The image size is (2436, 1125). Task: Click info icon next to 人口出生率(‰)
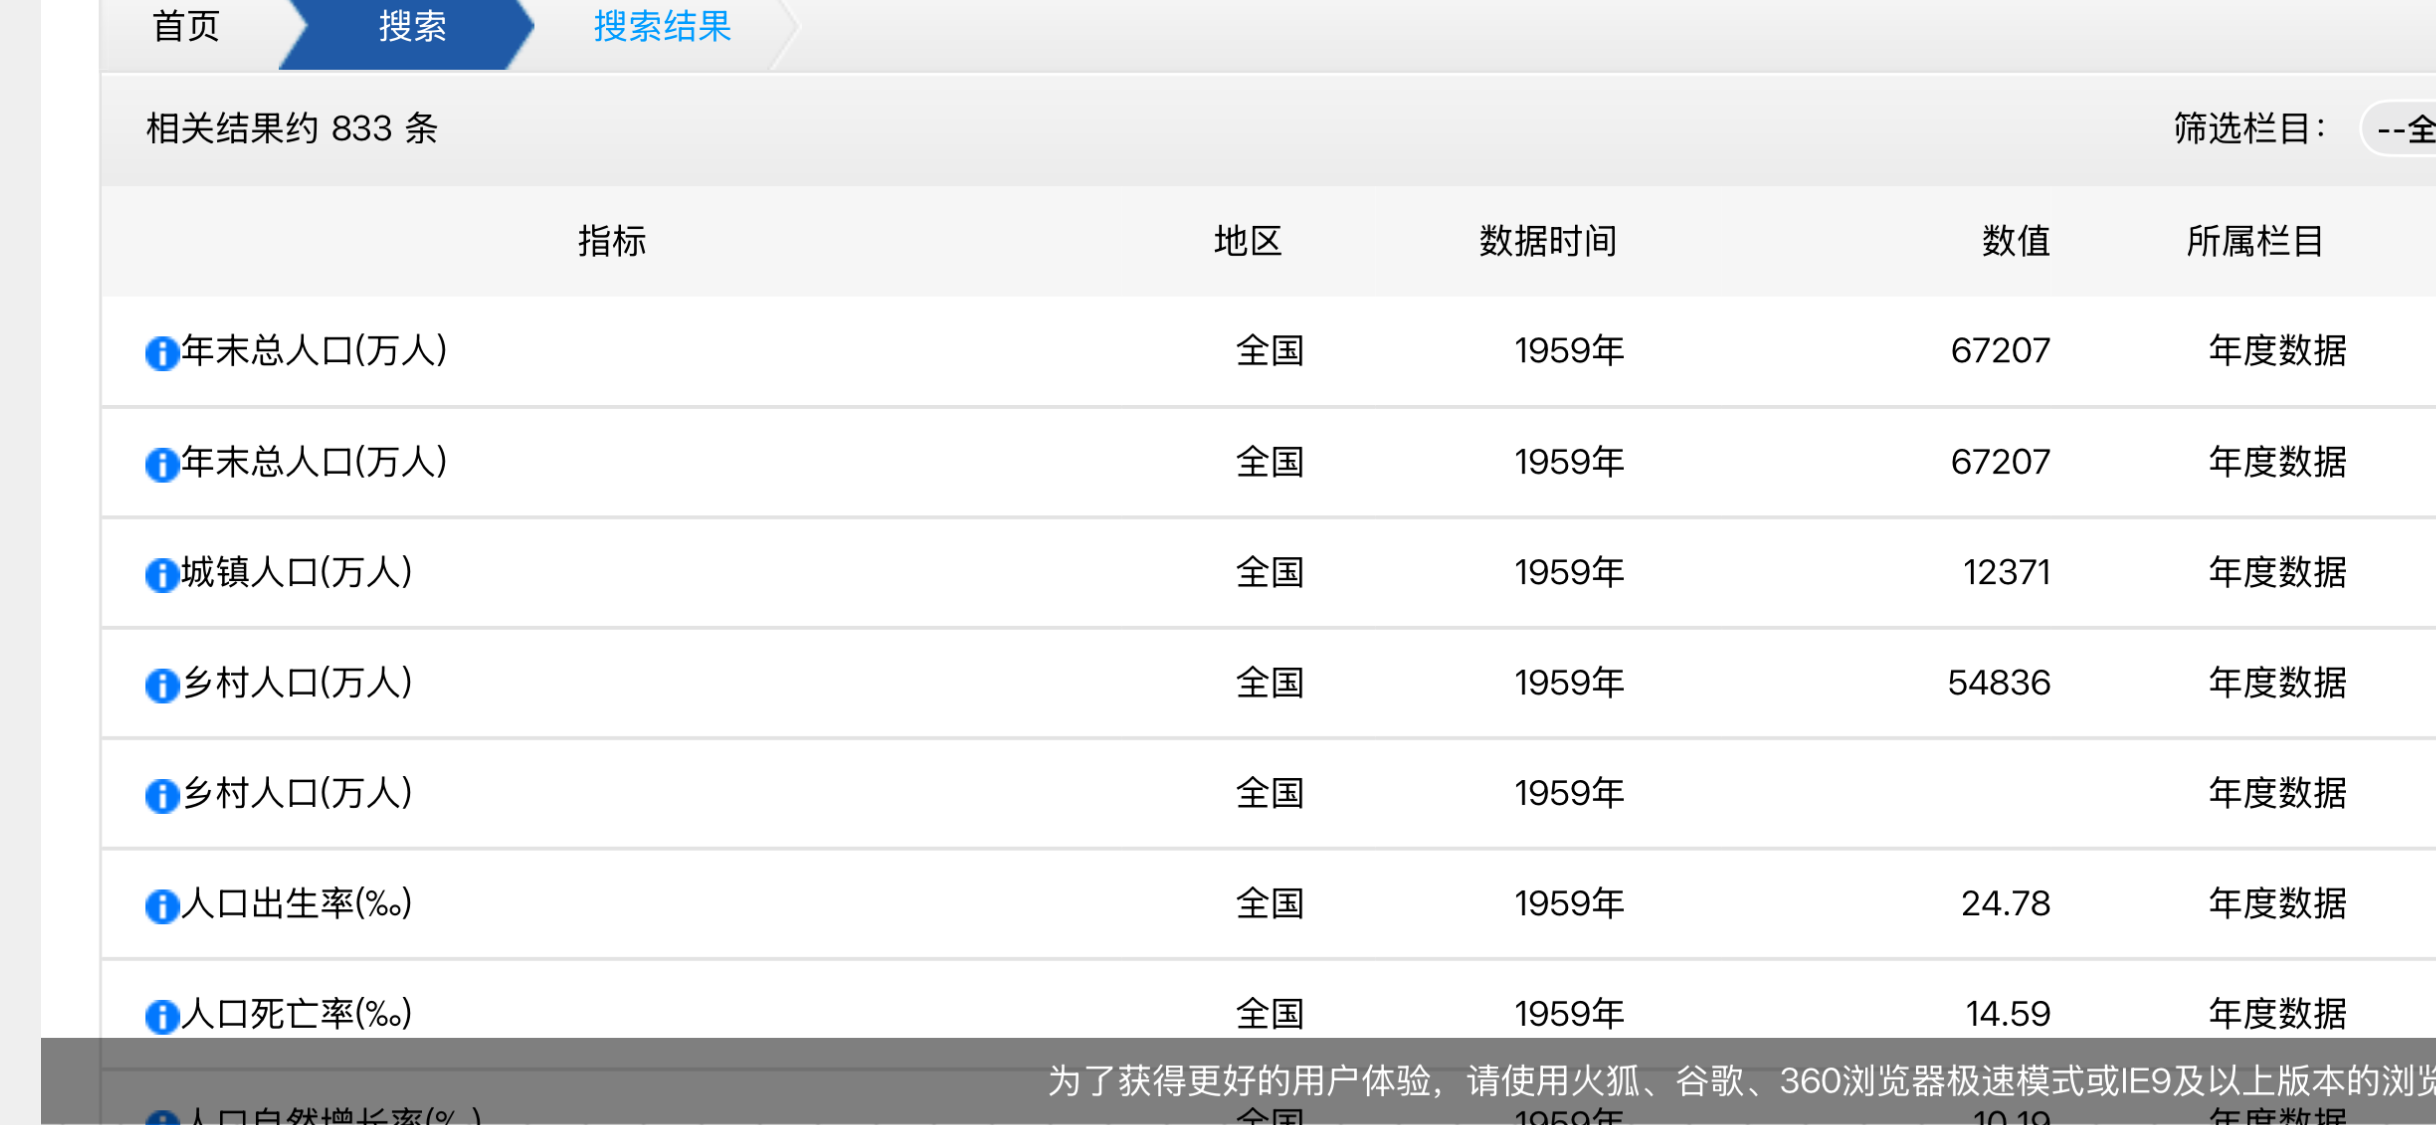click(x=161, y=906)
